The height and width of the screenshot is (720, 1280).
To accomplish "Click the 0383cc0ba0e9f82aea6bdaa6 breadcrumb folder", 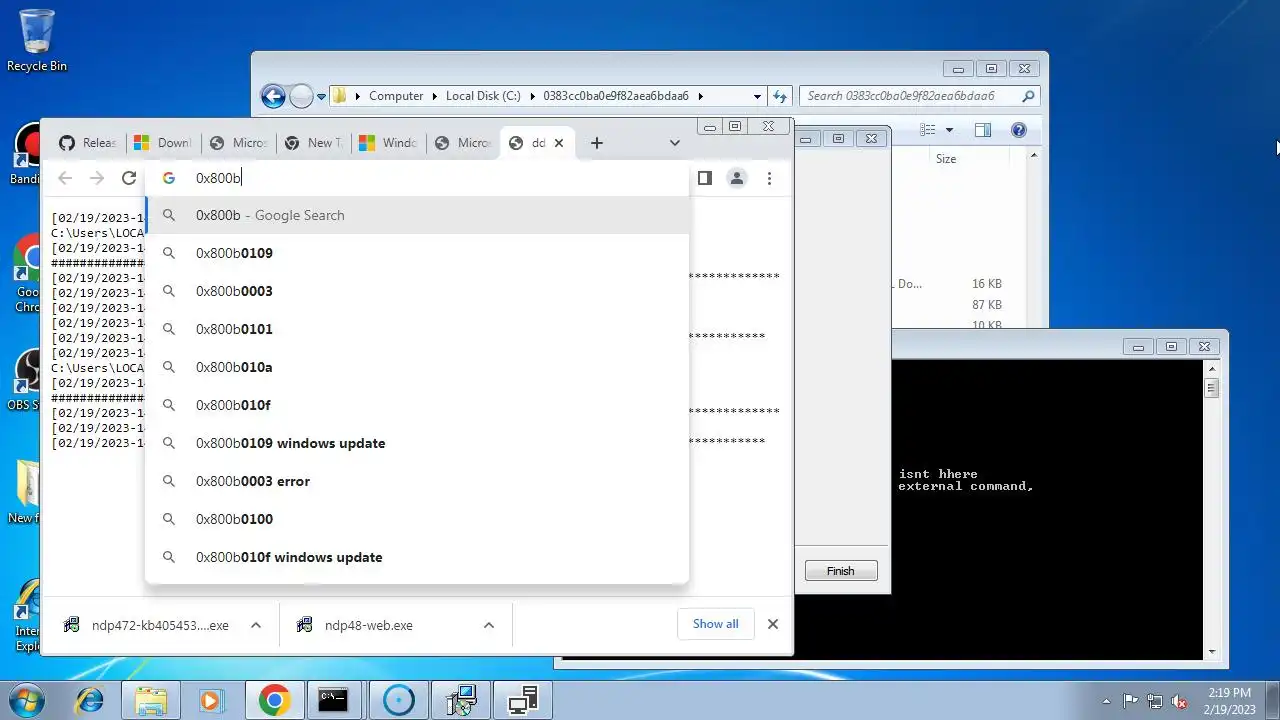I will 616,96.
